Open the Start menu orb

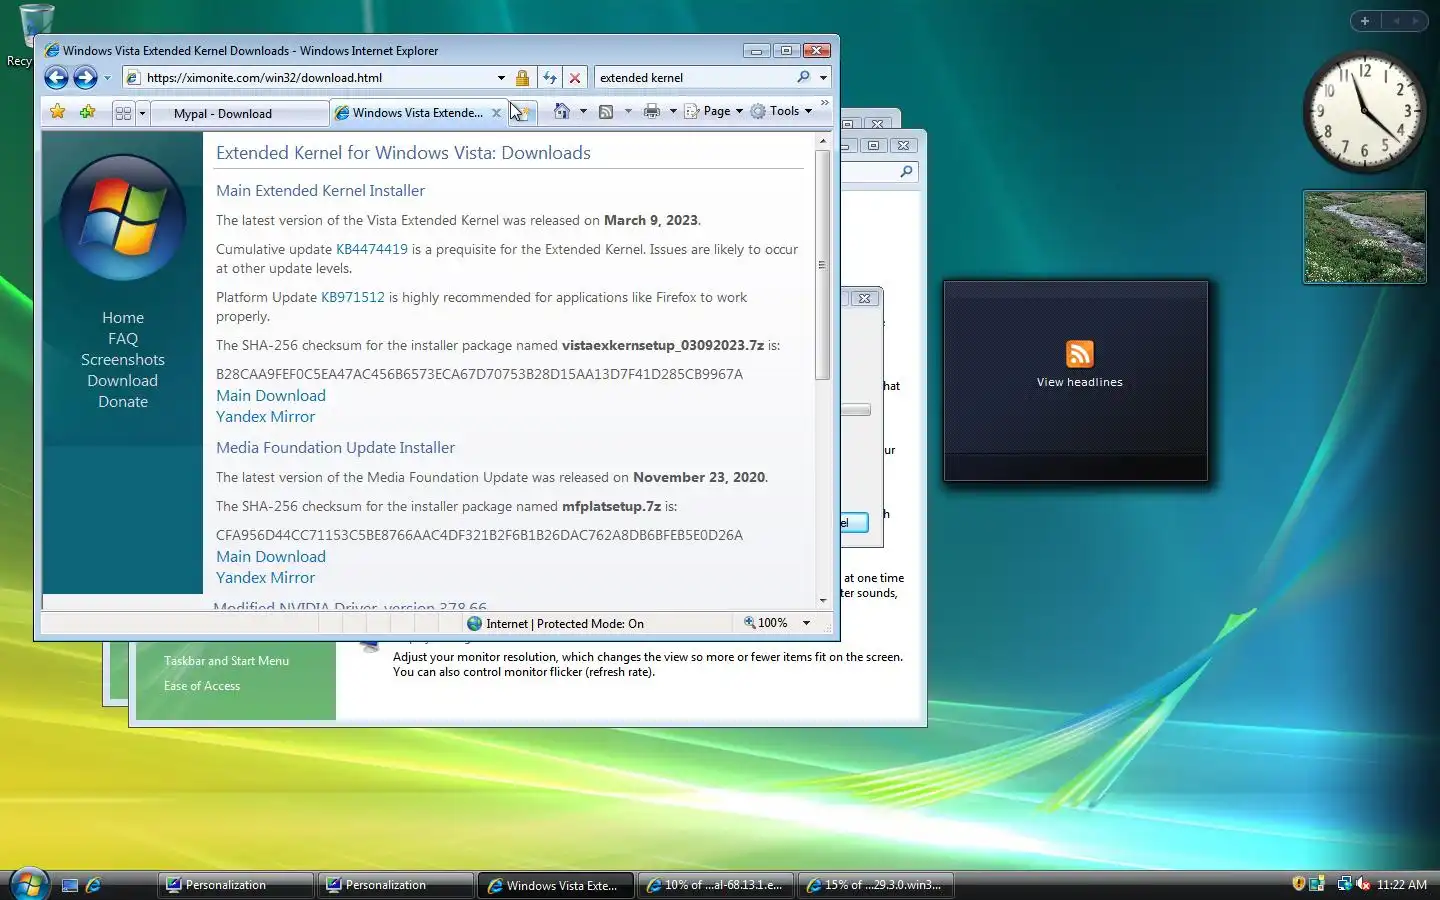tap(28, 884)
